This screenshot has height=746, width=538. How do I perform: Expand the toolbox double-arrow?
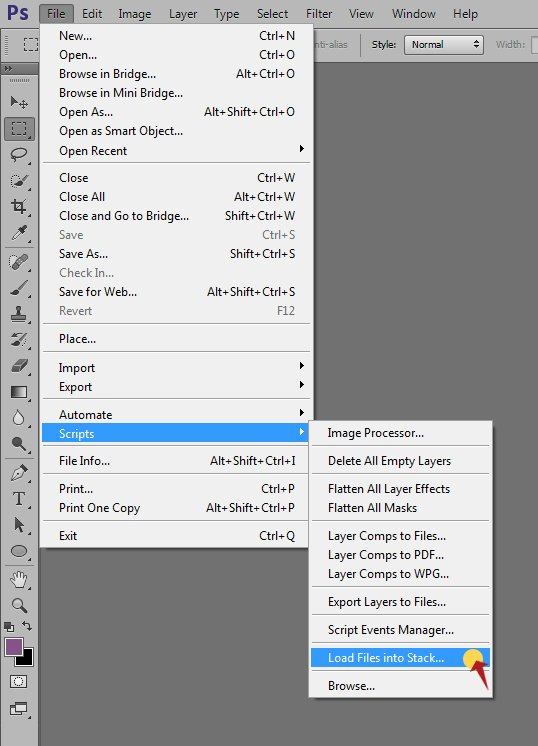pos(8,69)
